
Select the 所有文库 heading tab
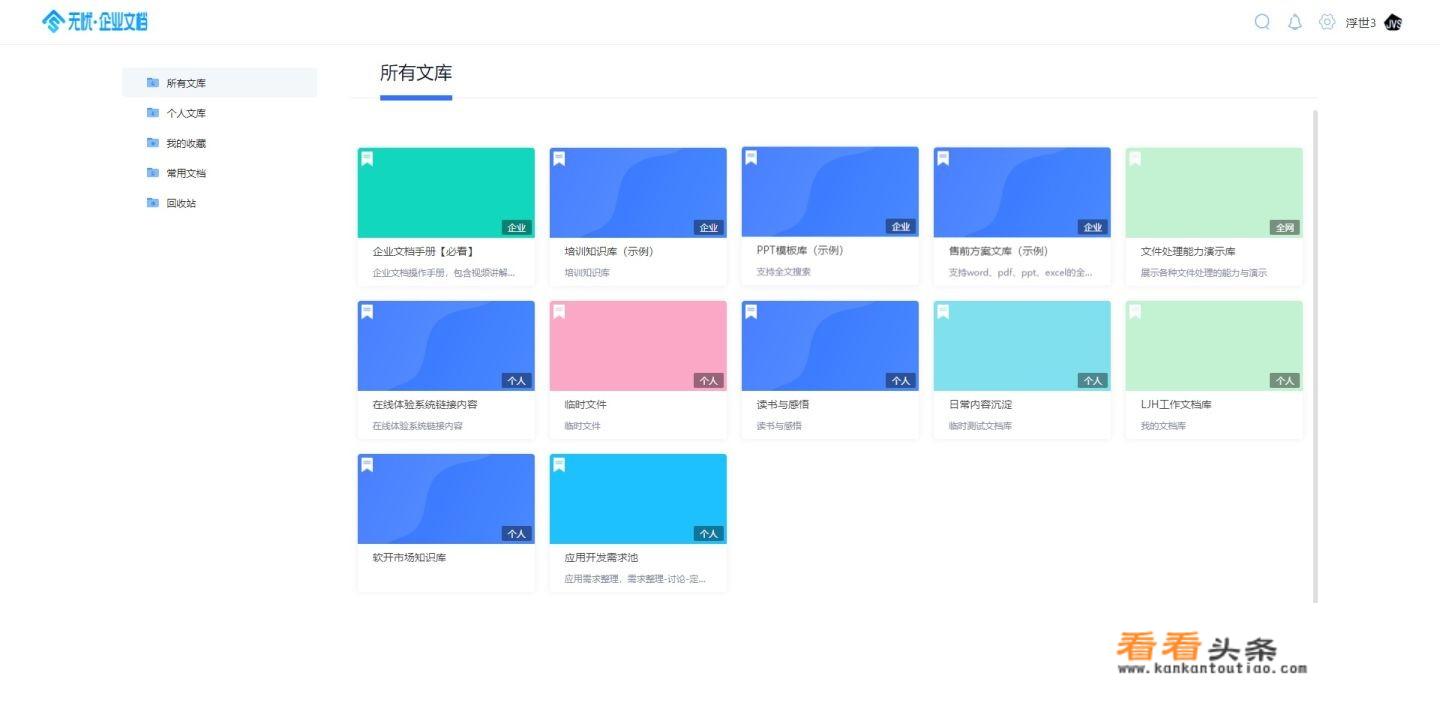pos(416,73)
